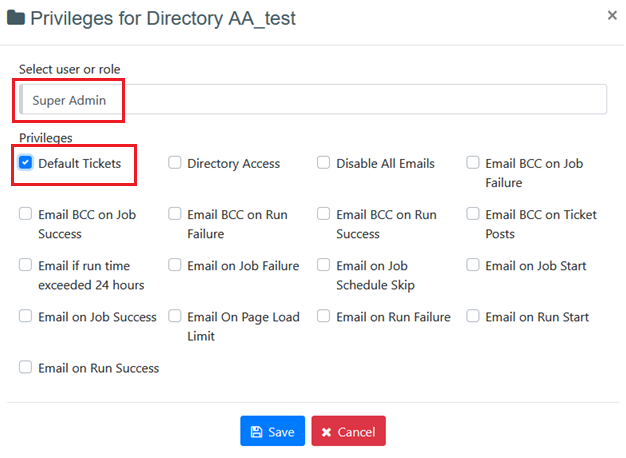Enable Email On Page Load Limit
626x458 pixels.
175,316
